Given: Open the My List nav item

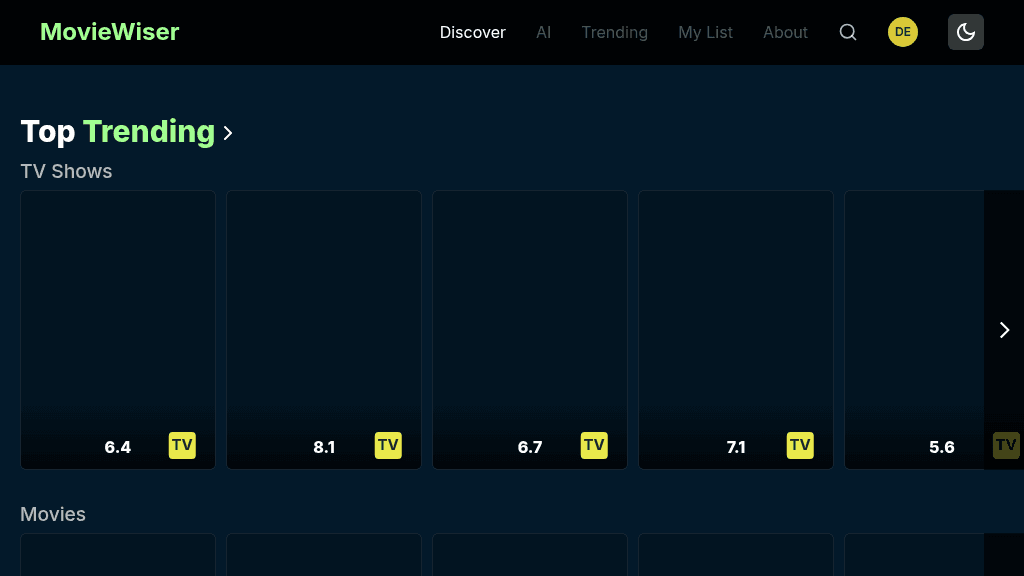Looking at the screenshot, I should pyautogui.click(x=705, y=32).
